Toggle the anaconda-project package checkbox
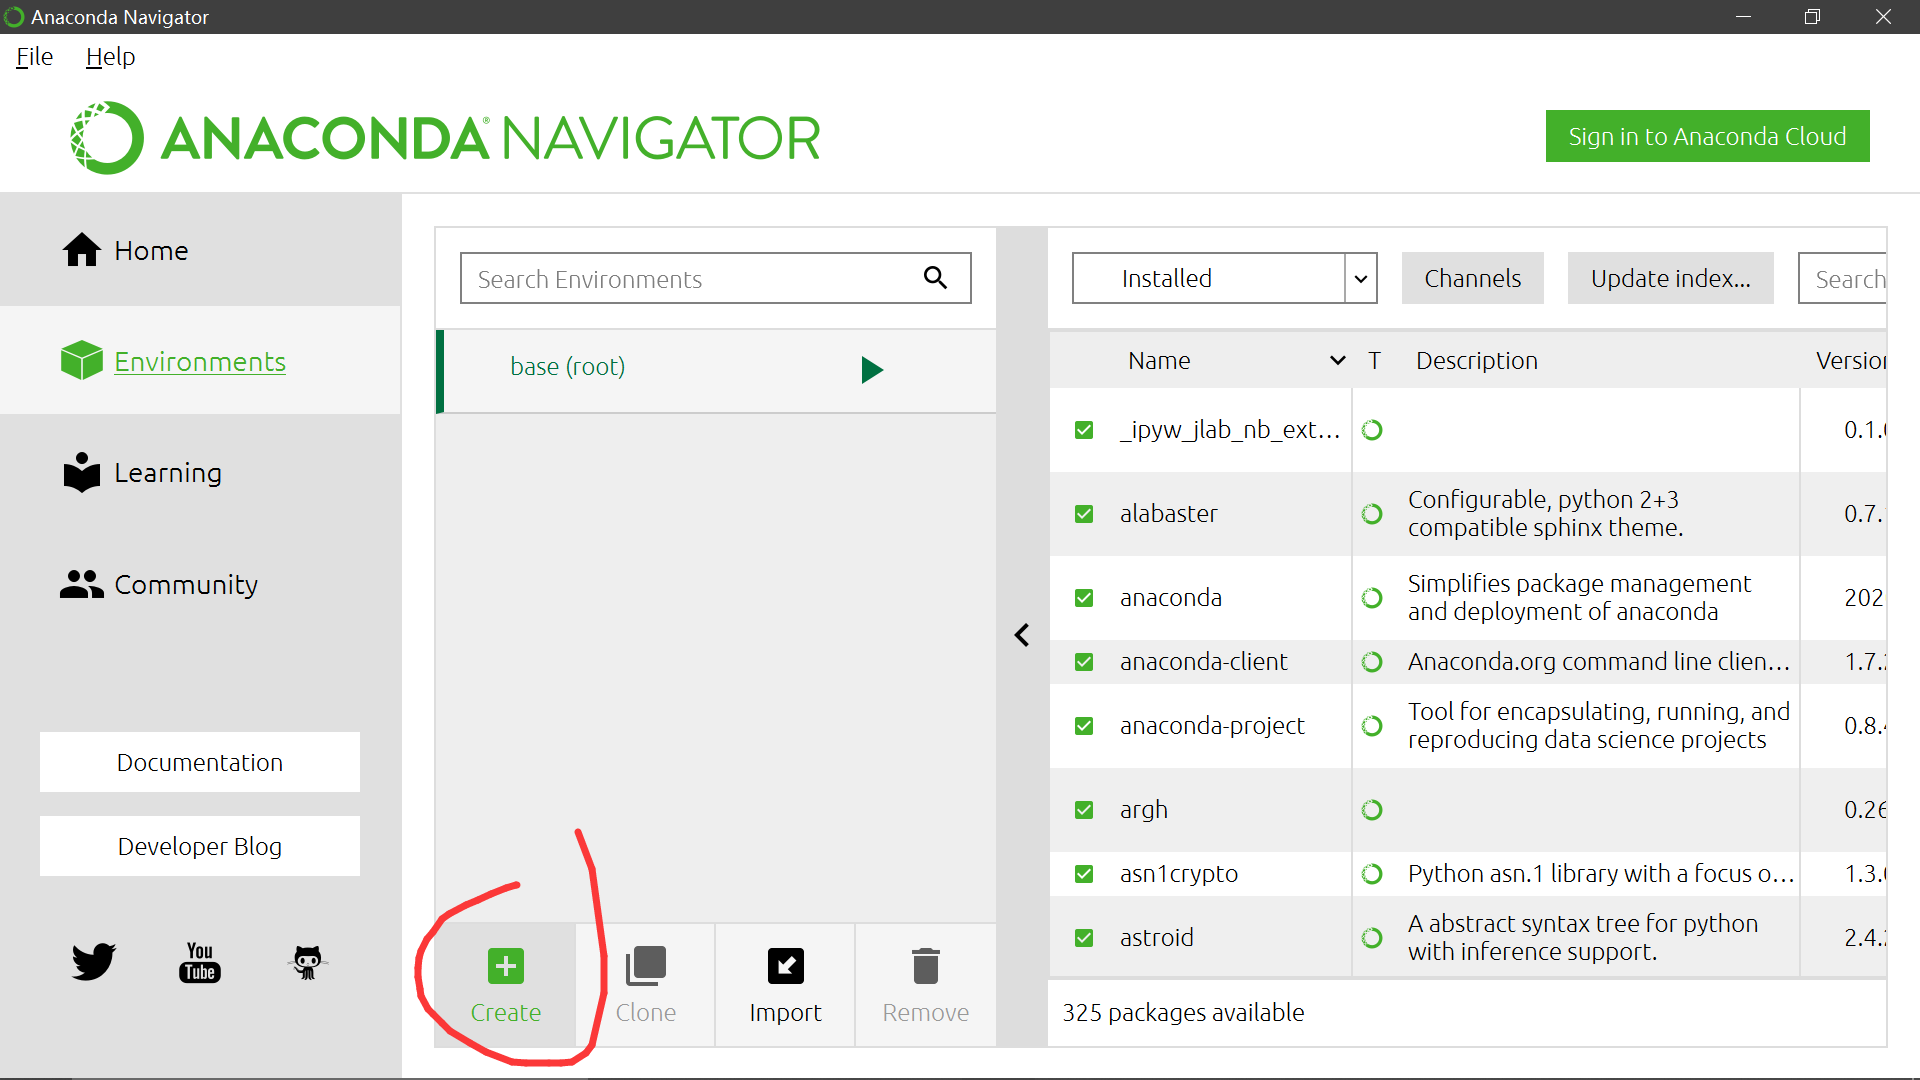This screenshot has width=1920, height=1080. tap(1084, 726)
